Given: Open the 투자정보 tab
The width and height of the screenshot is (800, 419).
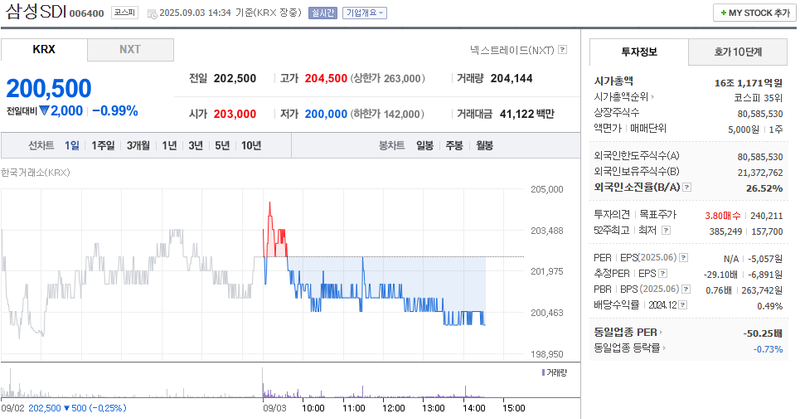Looking at the screenshot, I should (639, 52).
